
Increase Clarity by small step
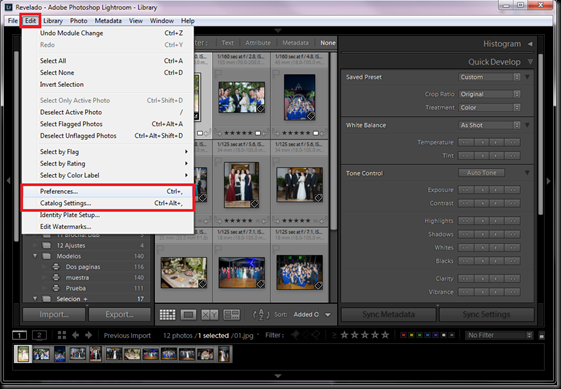pos(496,278)
